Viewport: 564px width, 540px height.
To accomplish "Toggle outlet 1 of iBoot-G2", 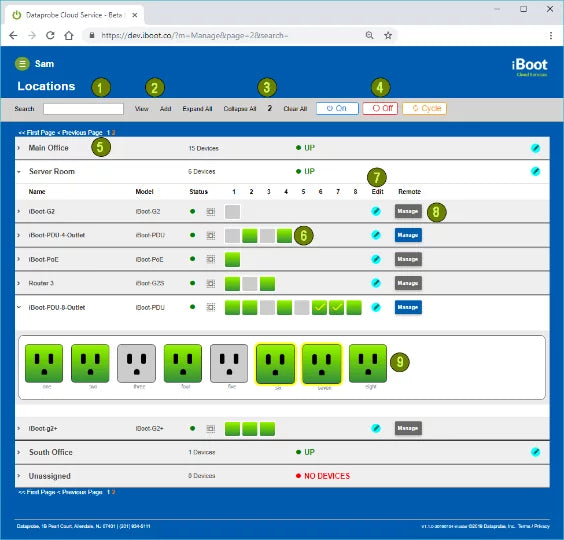I will [x=232, y=212].
